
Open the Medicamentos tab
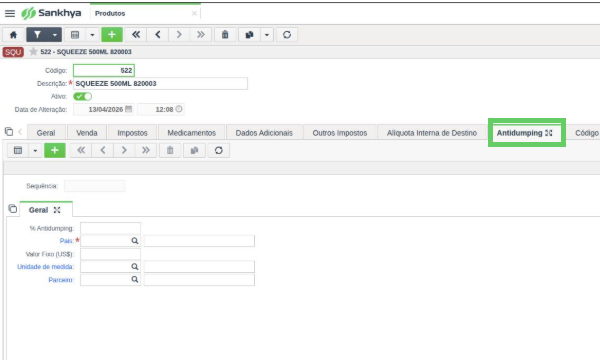(192, 133)
